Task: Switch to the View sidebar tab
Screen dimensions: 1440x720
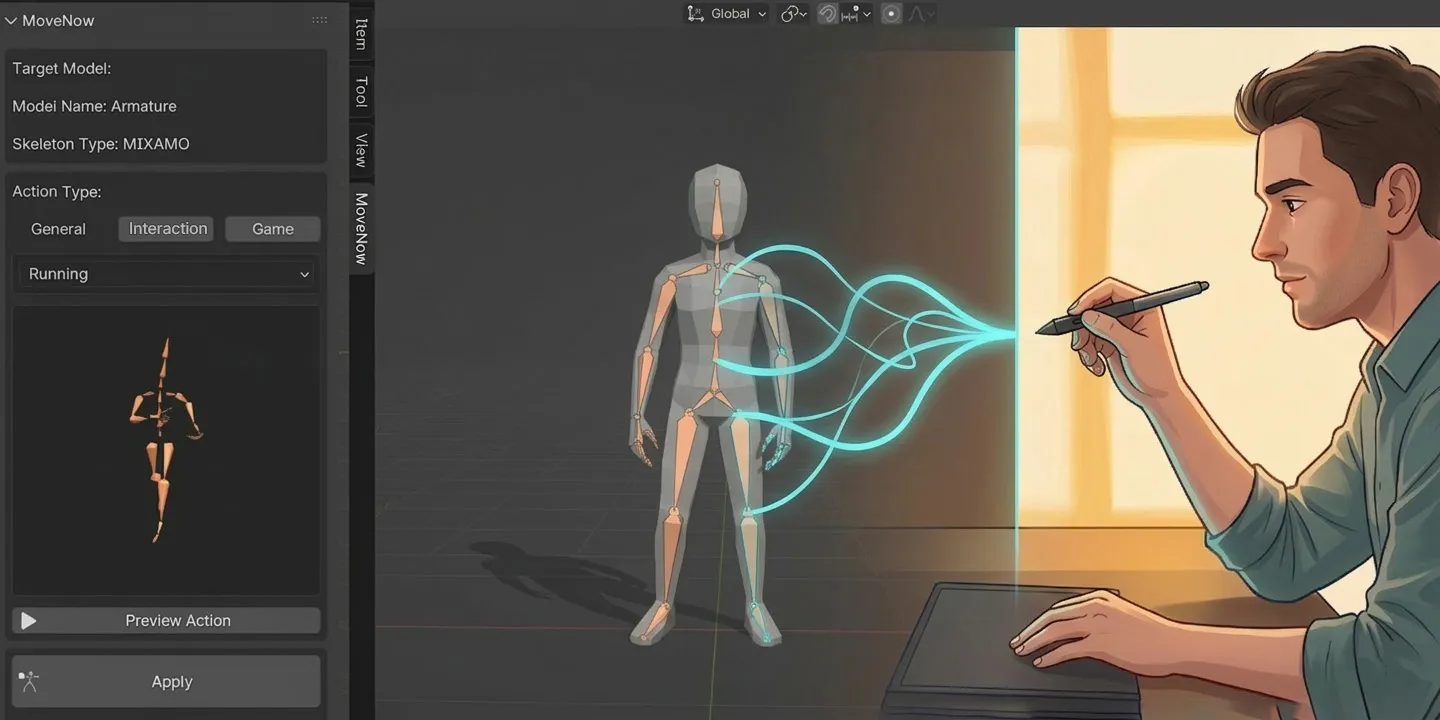Action: coord(362,150)
